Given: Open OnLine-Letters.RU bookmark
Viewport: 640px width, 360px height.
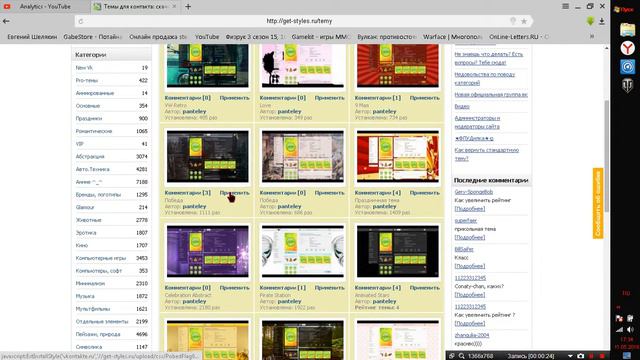Looking at the screenshot, I should (x=518, y=36).
